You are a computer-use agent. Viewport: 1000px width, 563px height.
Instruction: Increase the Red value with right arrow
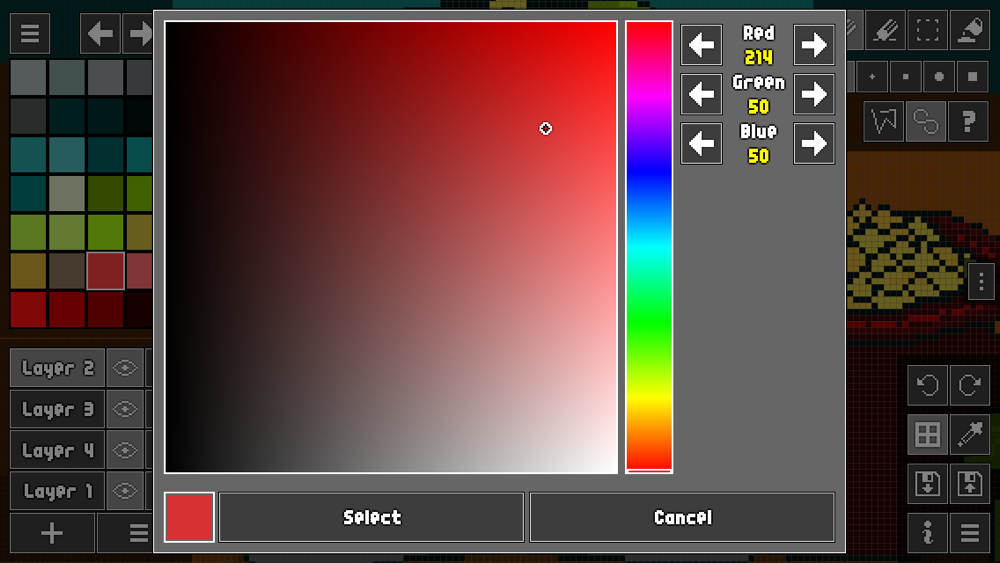click(814, 45)
